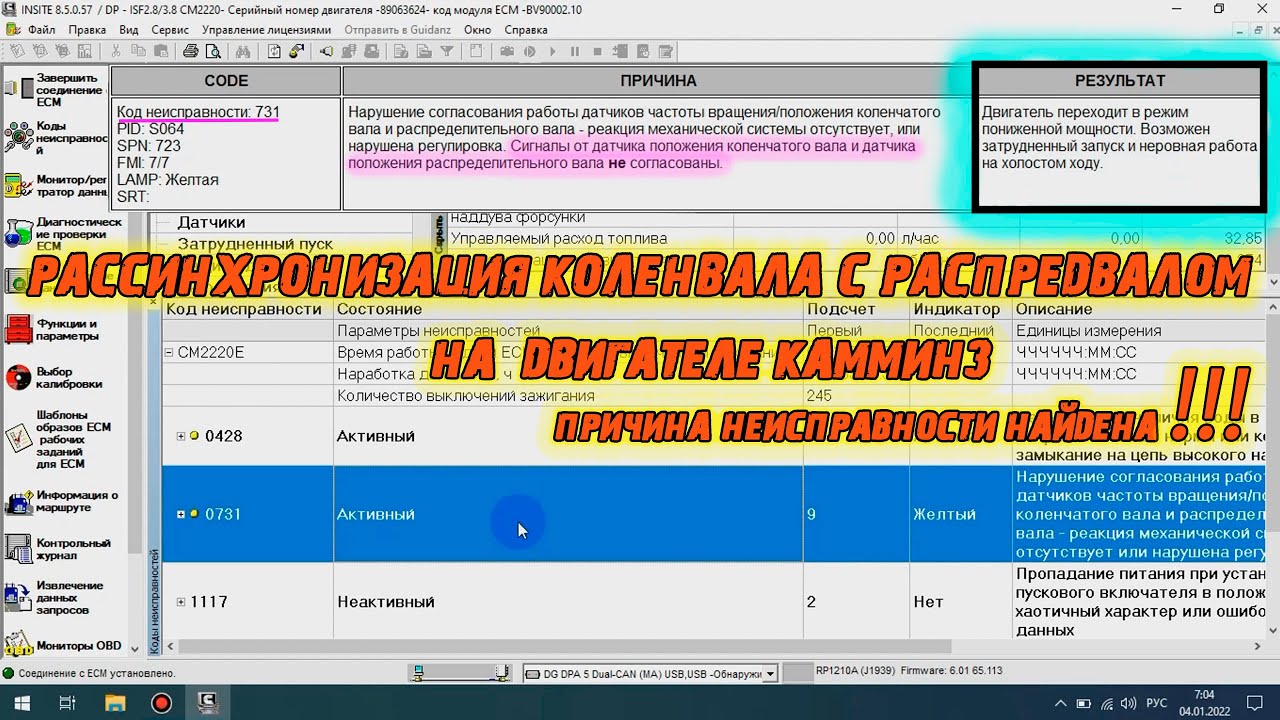This screenshot has height=720, width=1280.
Task: Click the camera snapshot toolbar icon
Action: click(x=507, y=51)
